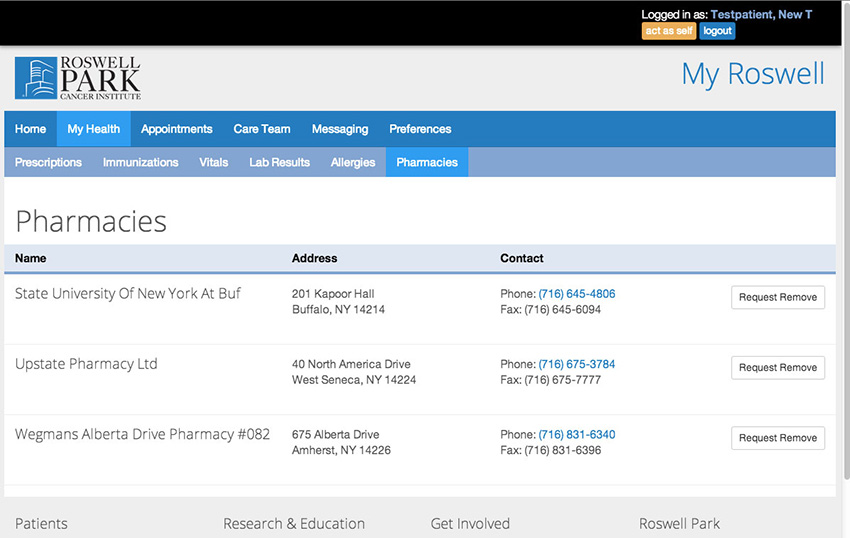Select the Pharmacies sub-tab

427,162
